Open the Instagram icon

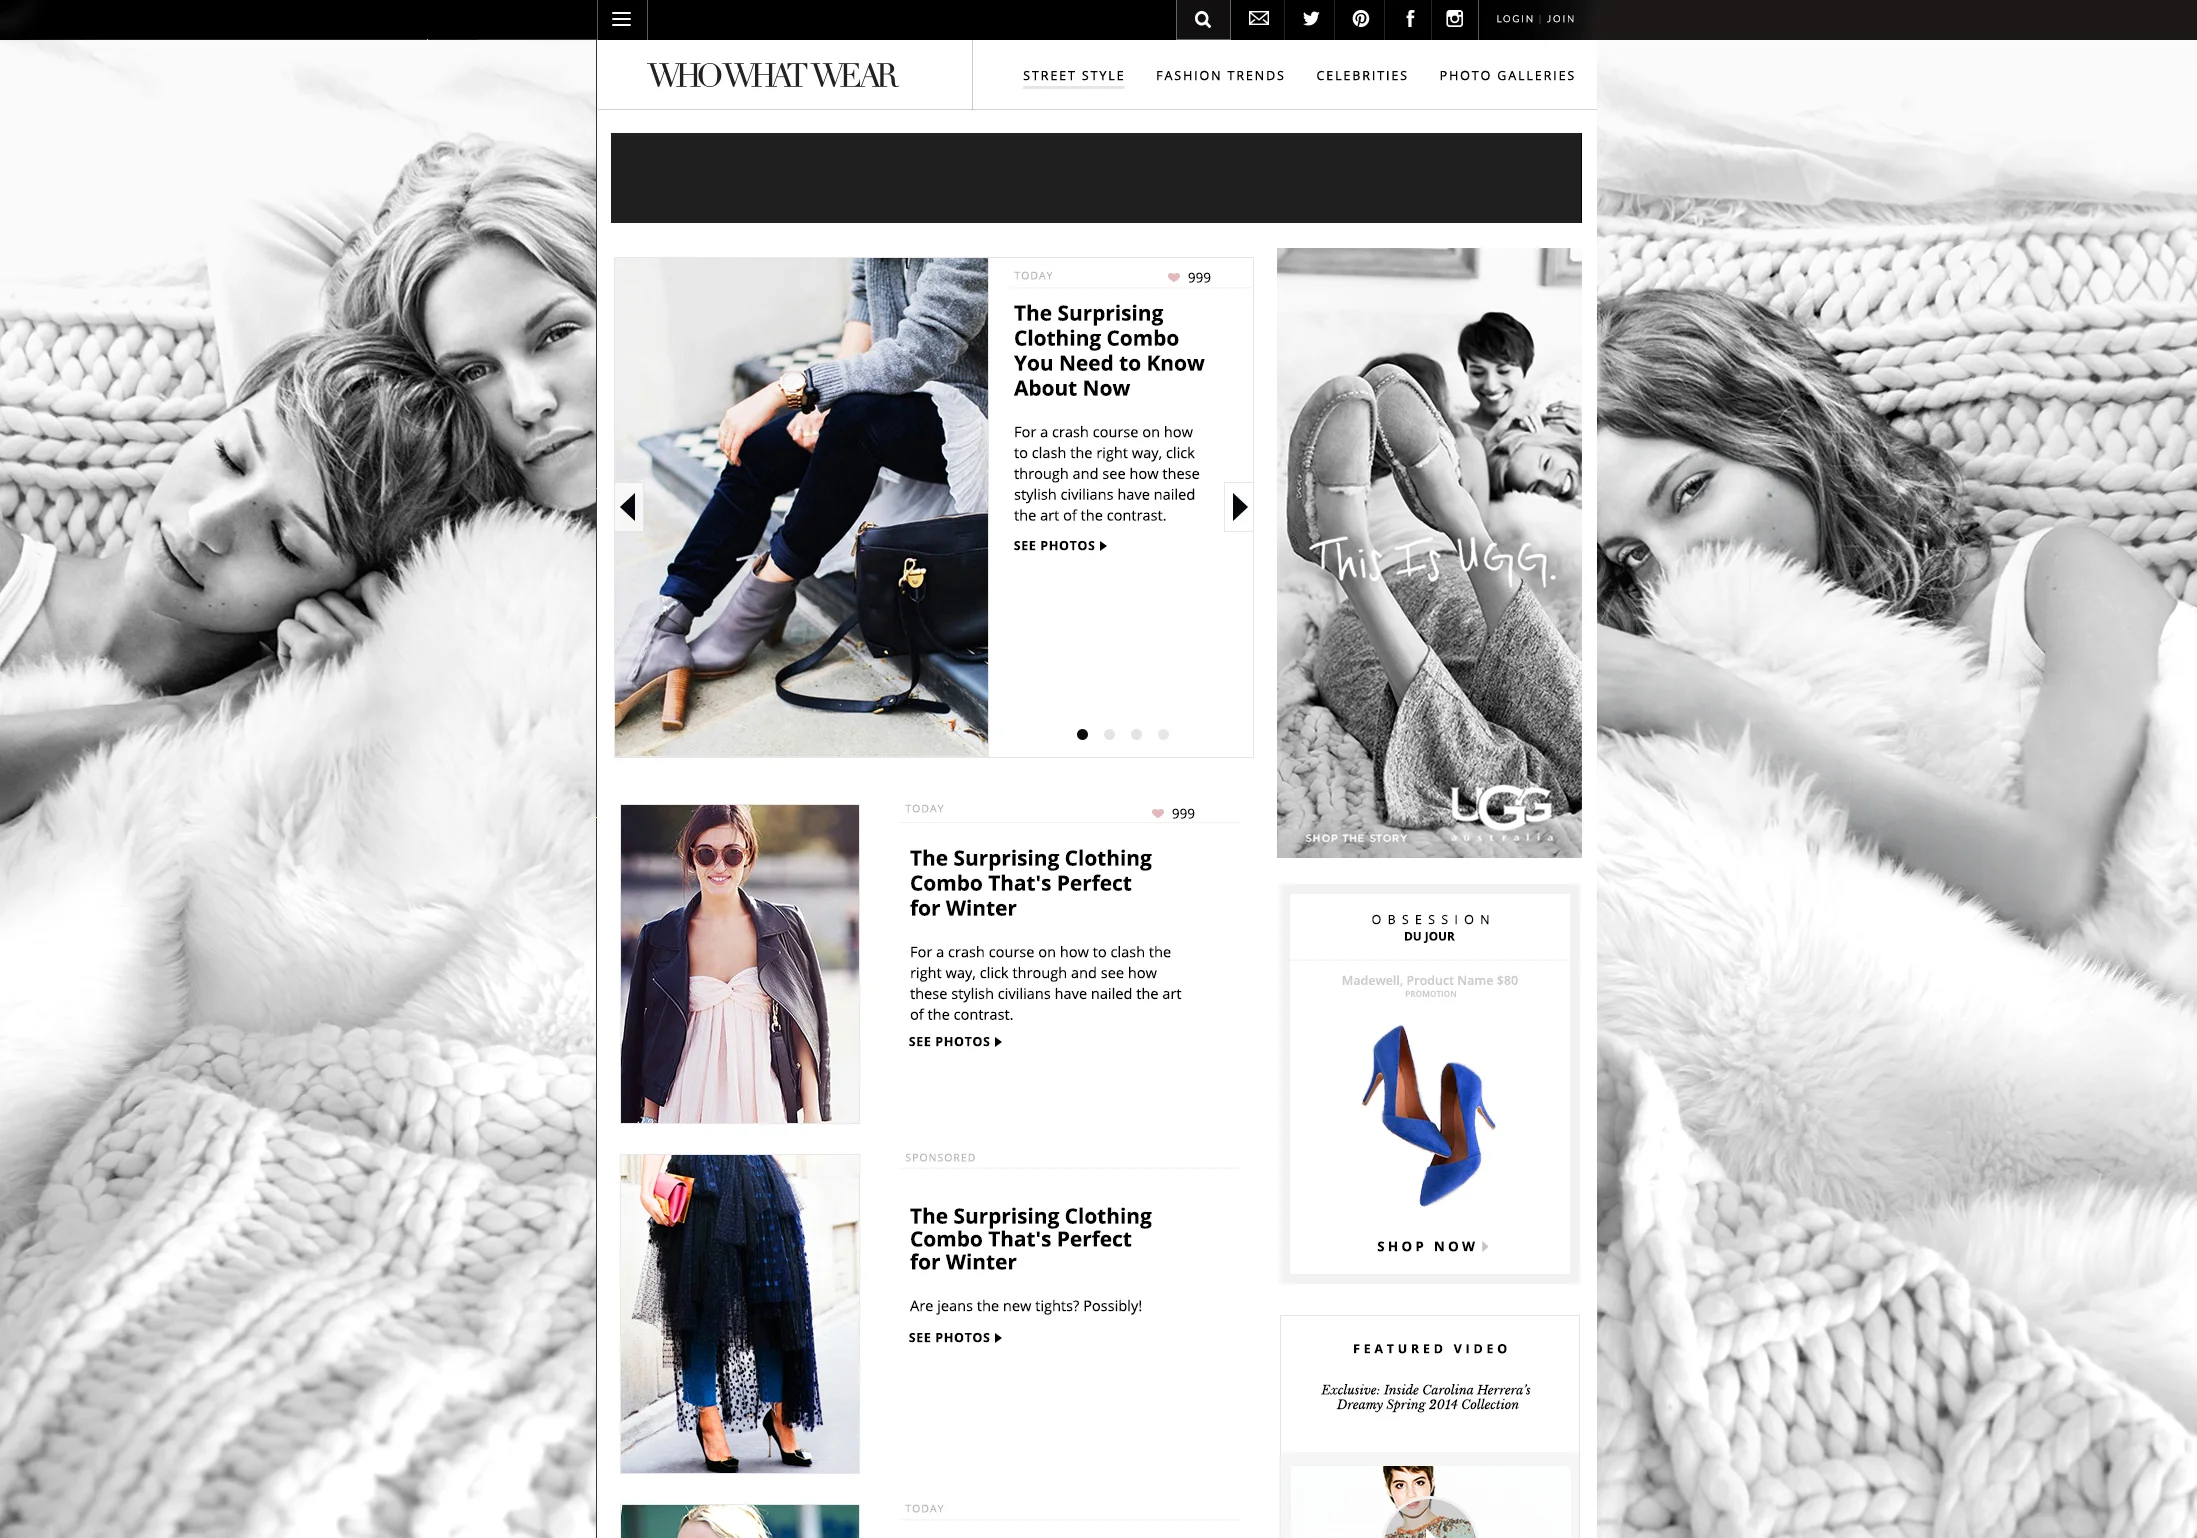point(1455,19)
